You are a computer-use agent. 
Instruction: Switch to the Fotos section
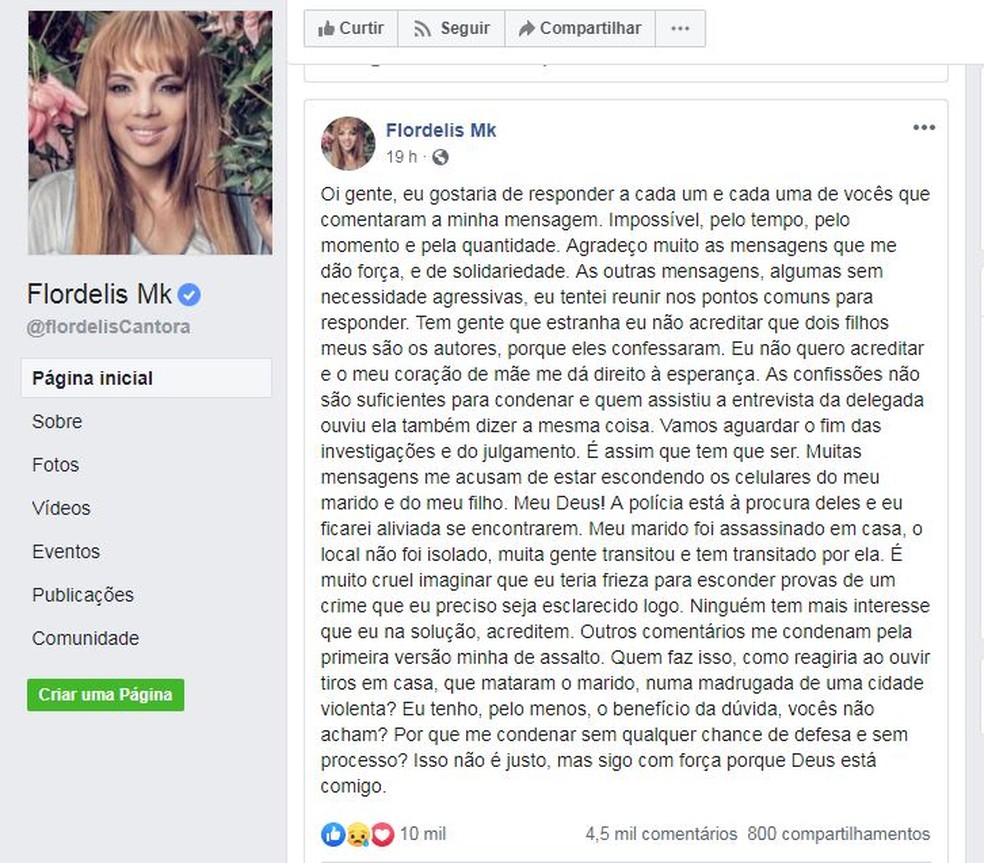click(x=55, y=464)
